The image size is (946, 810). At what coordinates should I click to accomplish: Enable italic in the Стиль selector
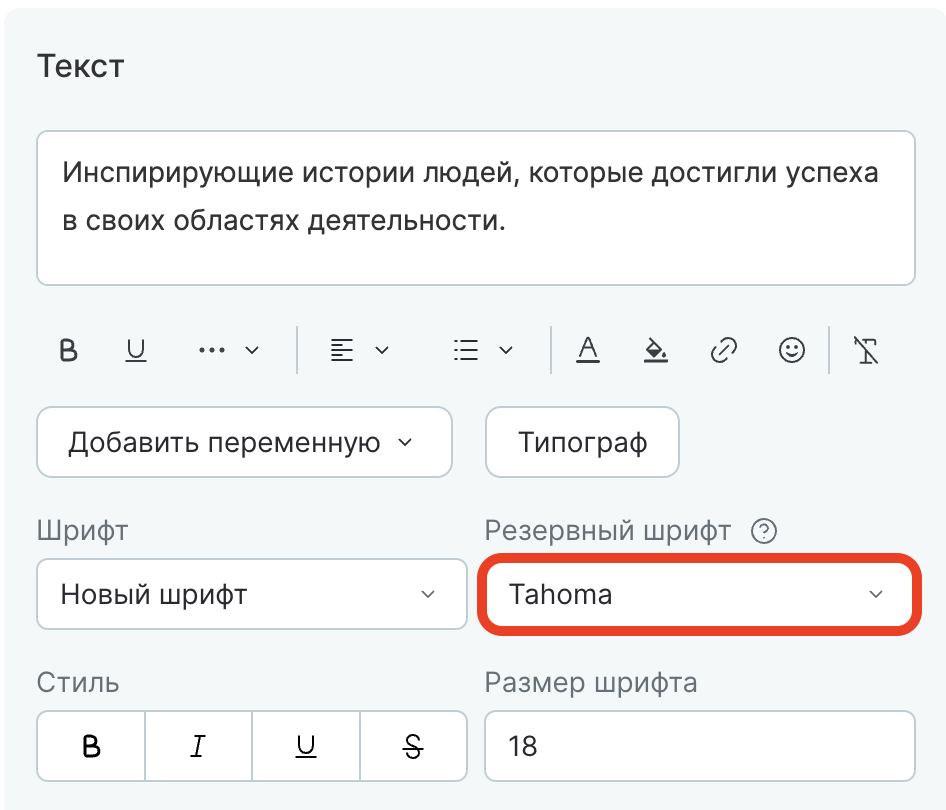198,745
